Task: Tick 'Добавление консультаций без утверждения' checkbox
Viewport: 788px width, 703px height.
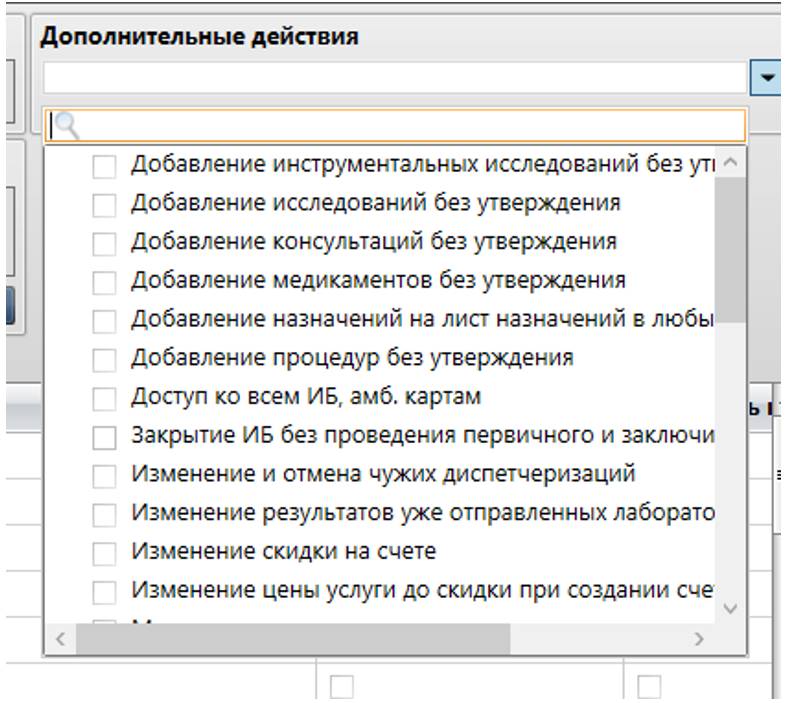Action: click(x=105, y=243)
